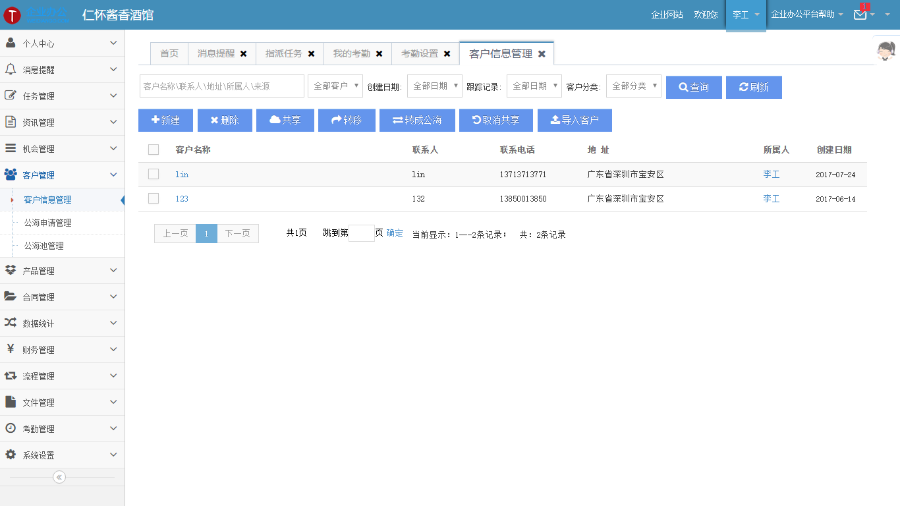
Task: Open customer link 123
Action: point(182,199)
